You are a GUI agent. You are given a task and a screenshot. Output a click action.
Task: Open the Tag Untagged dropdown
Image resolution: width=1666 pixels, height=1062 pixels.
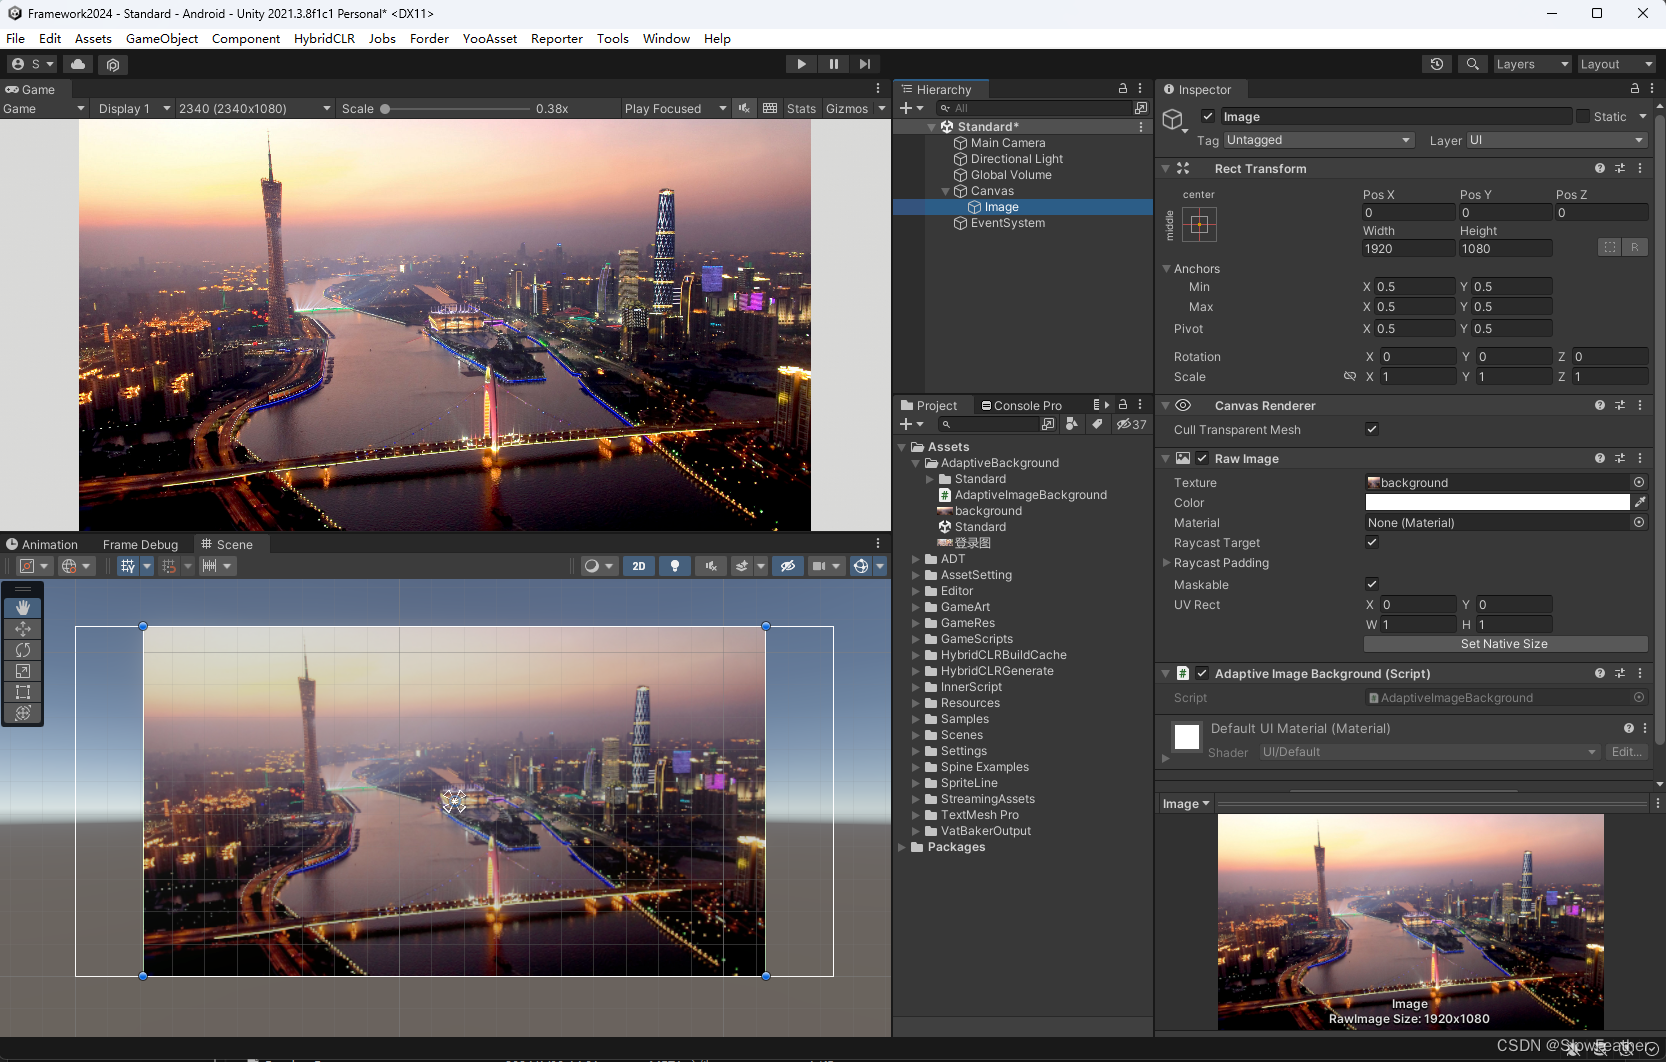tap(1318, 140)
